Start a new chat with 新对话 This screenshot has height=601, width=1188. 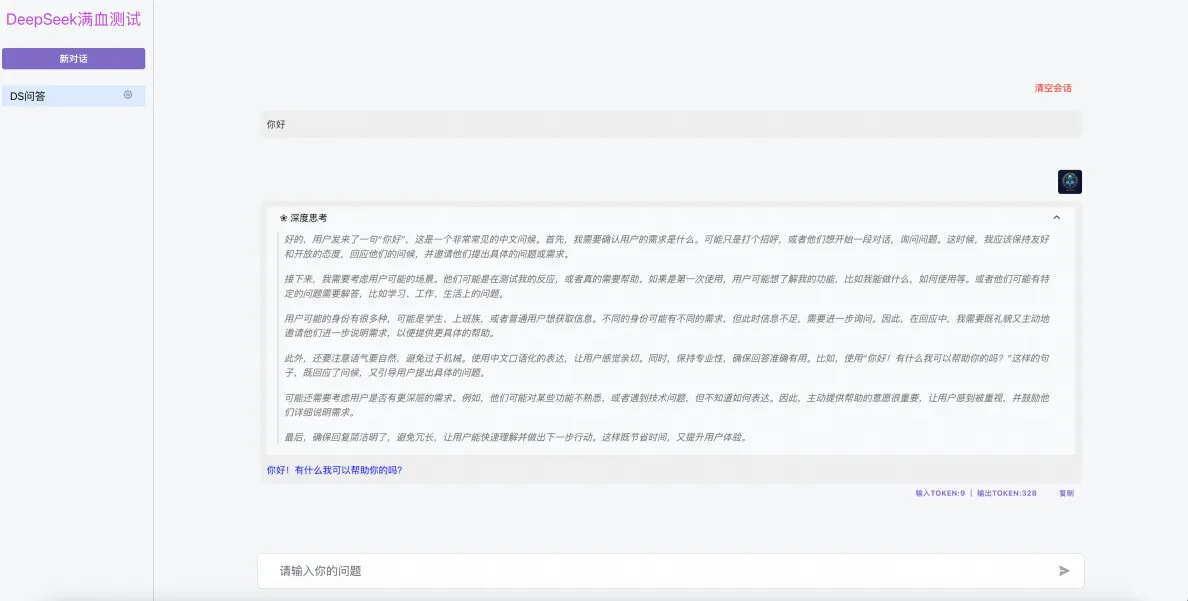coord(73,58)
